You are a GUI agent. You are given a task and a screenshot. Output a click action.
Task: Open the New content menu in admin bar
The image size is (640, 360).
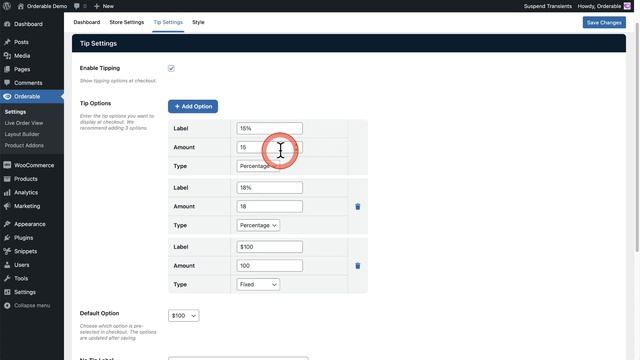[x=104, y=6]
